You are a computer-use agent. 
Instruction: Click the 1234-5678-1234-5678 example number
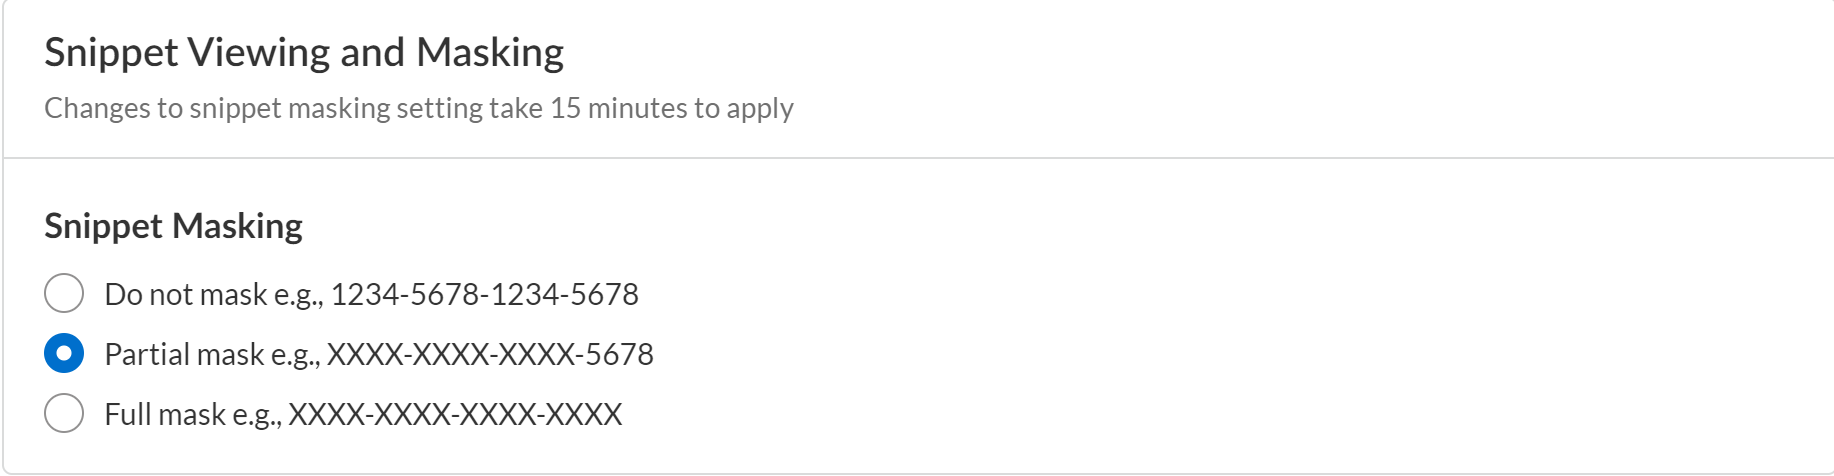click(484, 294)
